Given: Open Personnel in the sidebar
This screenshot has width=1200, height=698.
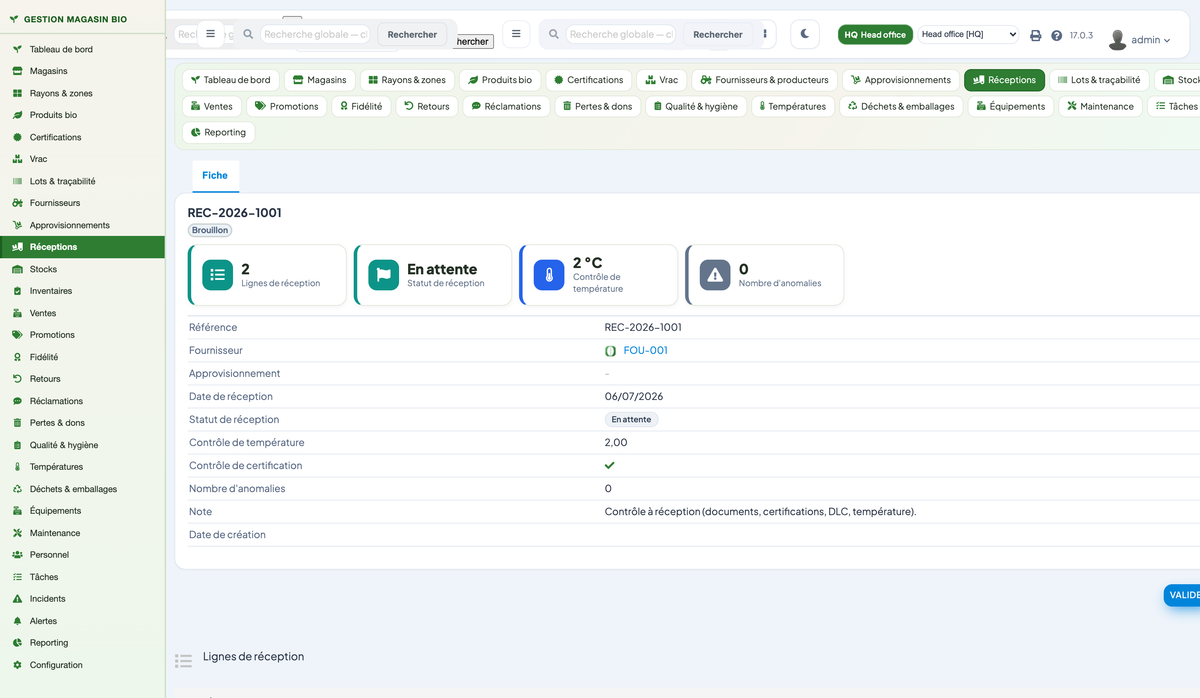Looking at the screenshot, I should (x=82, y=555).
